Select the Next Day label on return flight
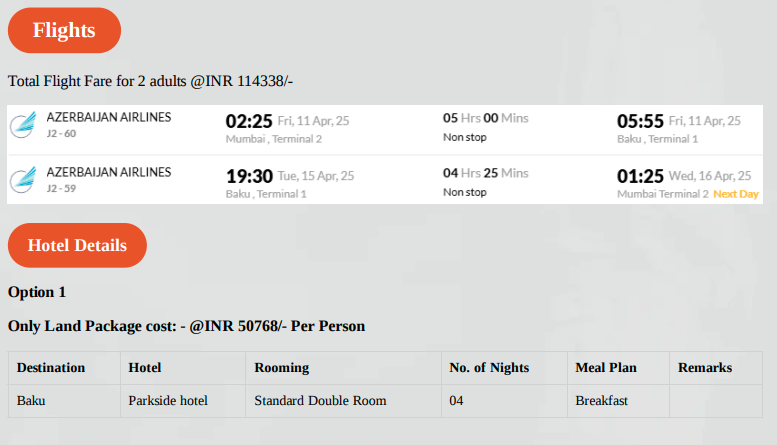 pyautogui.click(x=736, y=194)
